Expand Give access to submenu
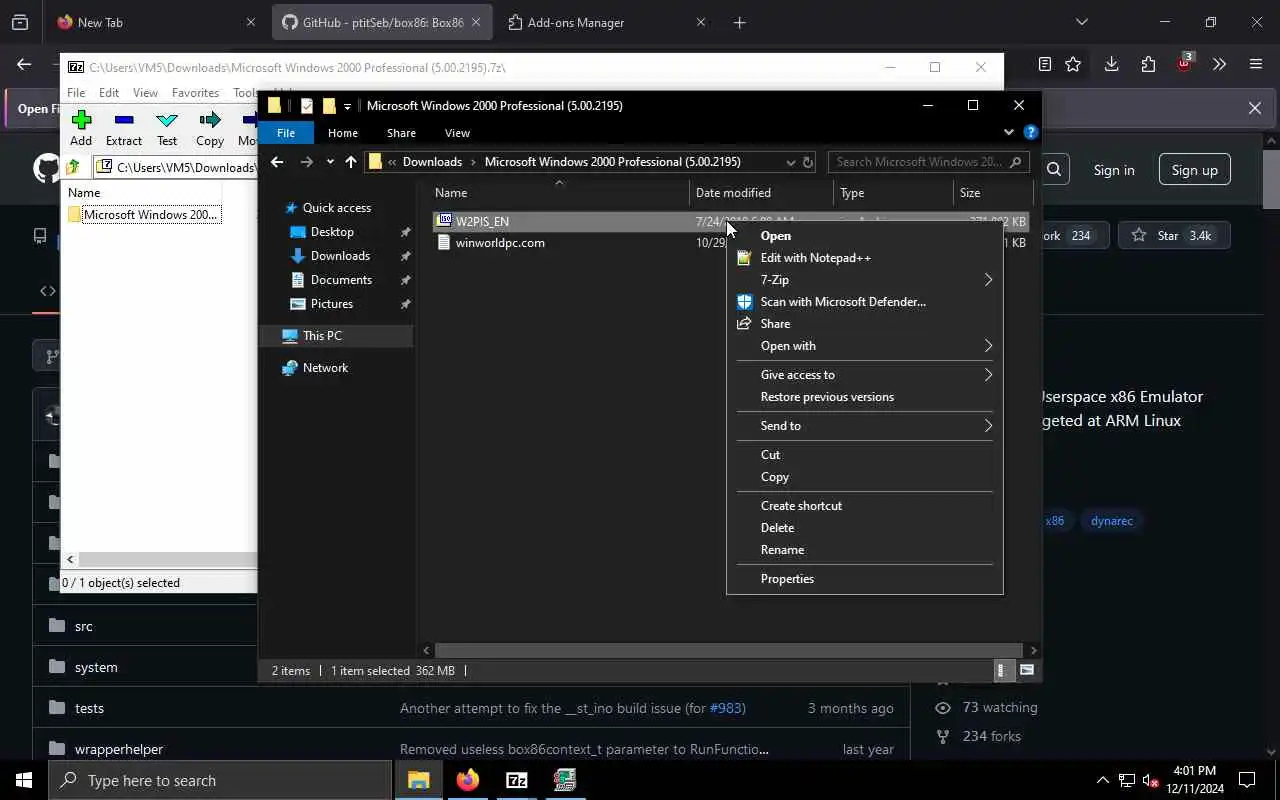 pos(988,375)
